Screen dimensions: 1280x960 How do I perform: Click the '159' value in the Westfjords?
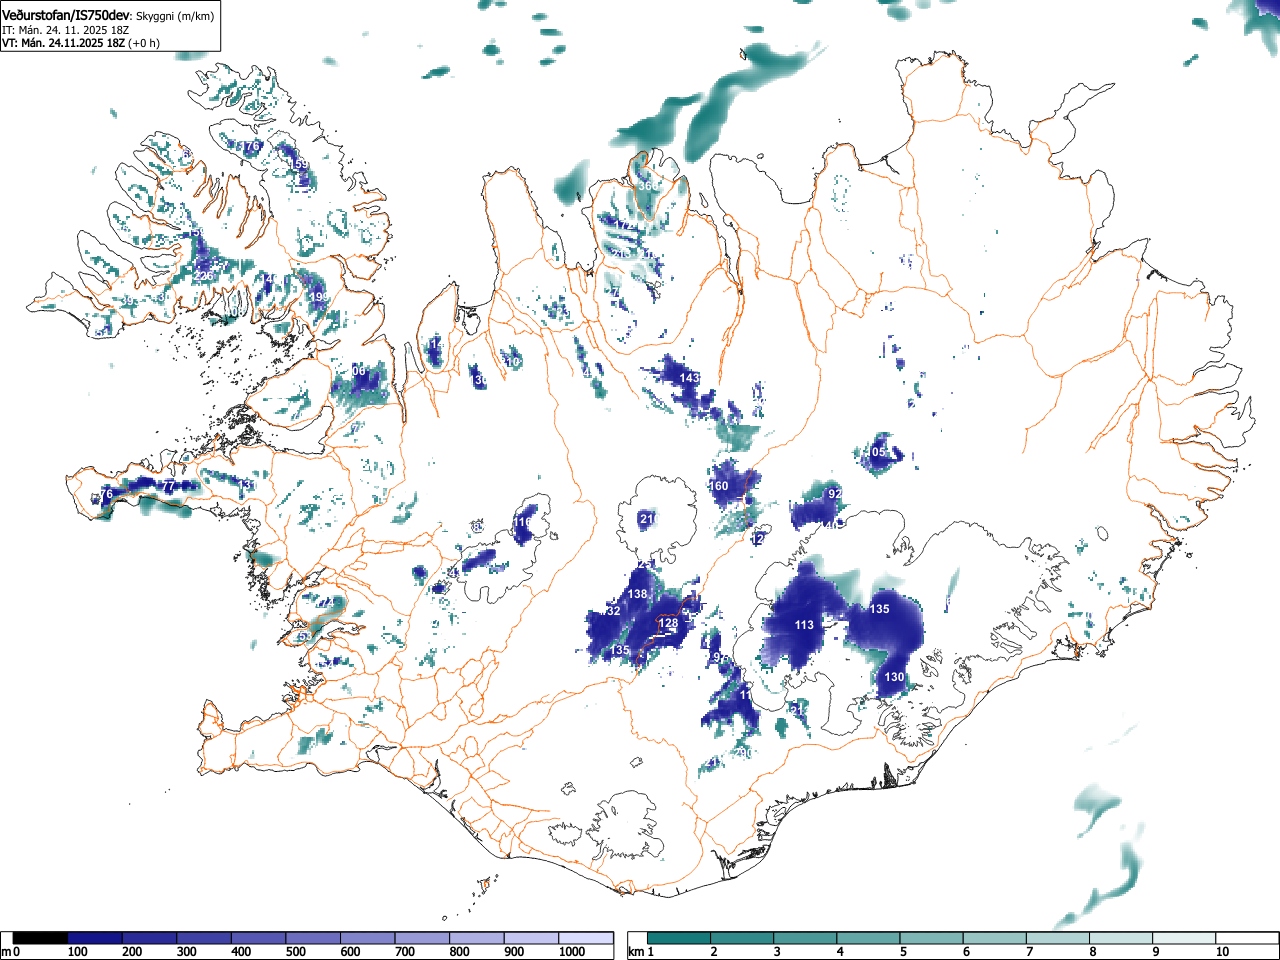point(299,164)
